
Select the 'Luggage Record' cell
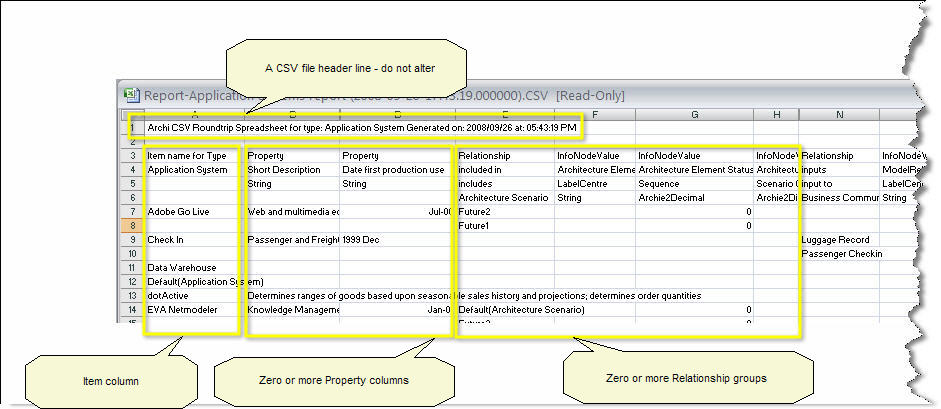click(x=836, y=240)
